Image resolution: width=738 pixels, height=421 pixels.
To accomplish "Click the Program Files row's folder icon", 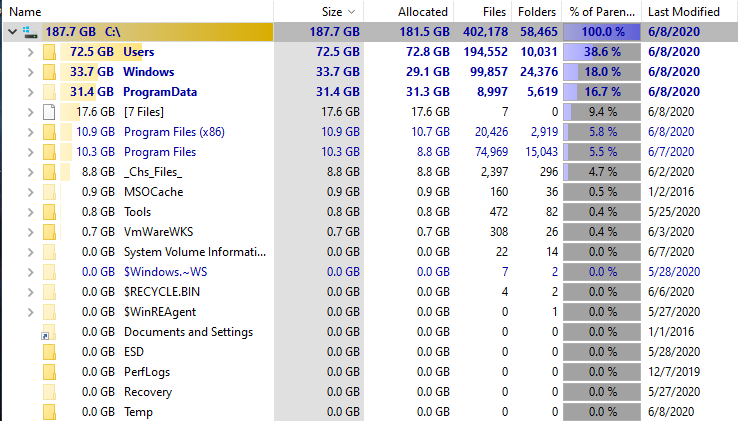I will click(49, 152).
